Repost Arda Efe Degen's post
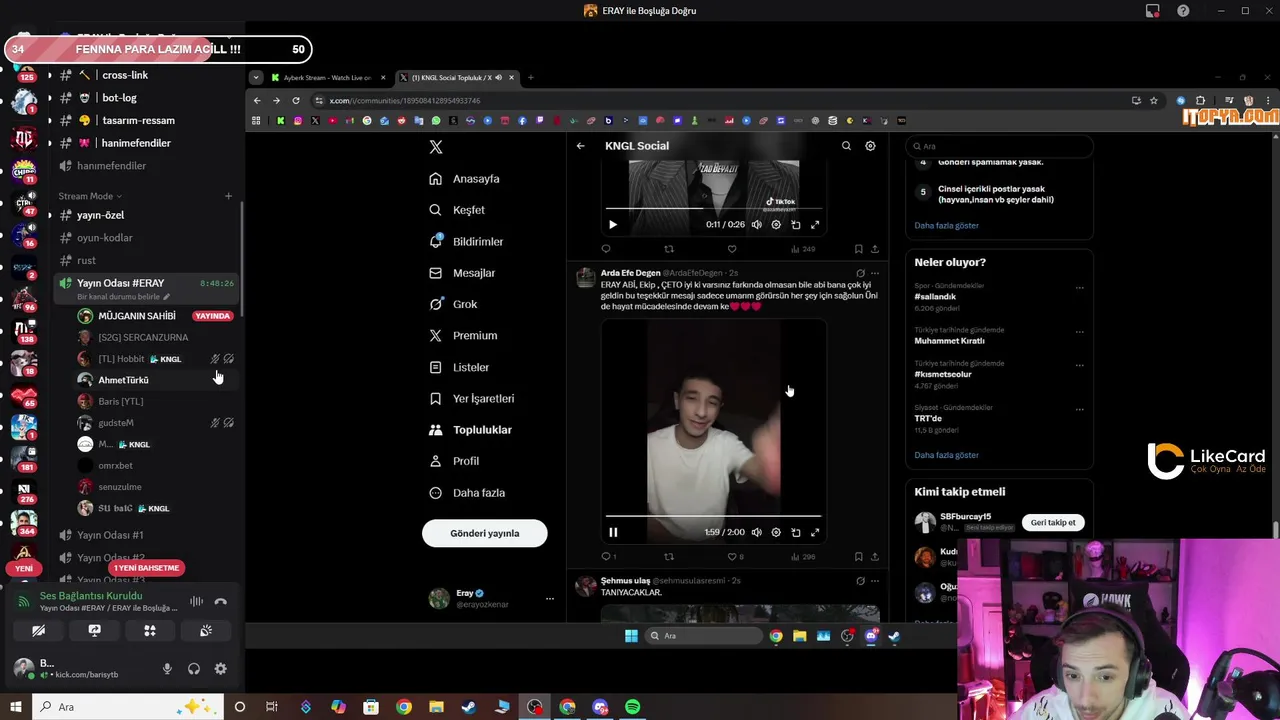1280x720 pixels. 669,557
